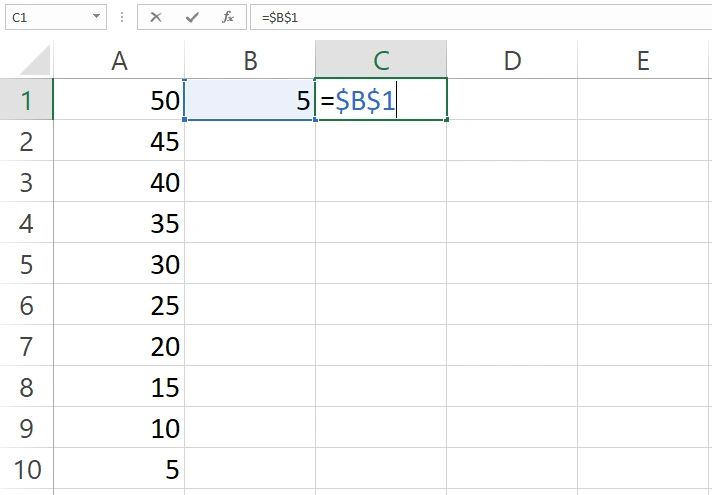Screen dimensions: 712x495
Task: Select row 2 header
Action: tap(26, 140)
